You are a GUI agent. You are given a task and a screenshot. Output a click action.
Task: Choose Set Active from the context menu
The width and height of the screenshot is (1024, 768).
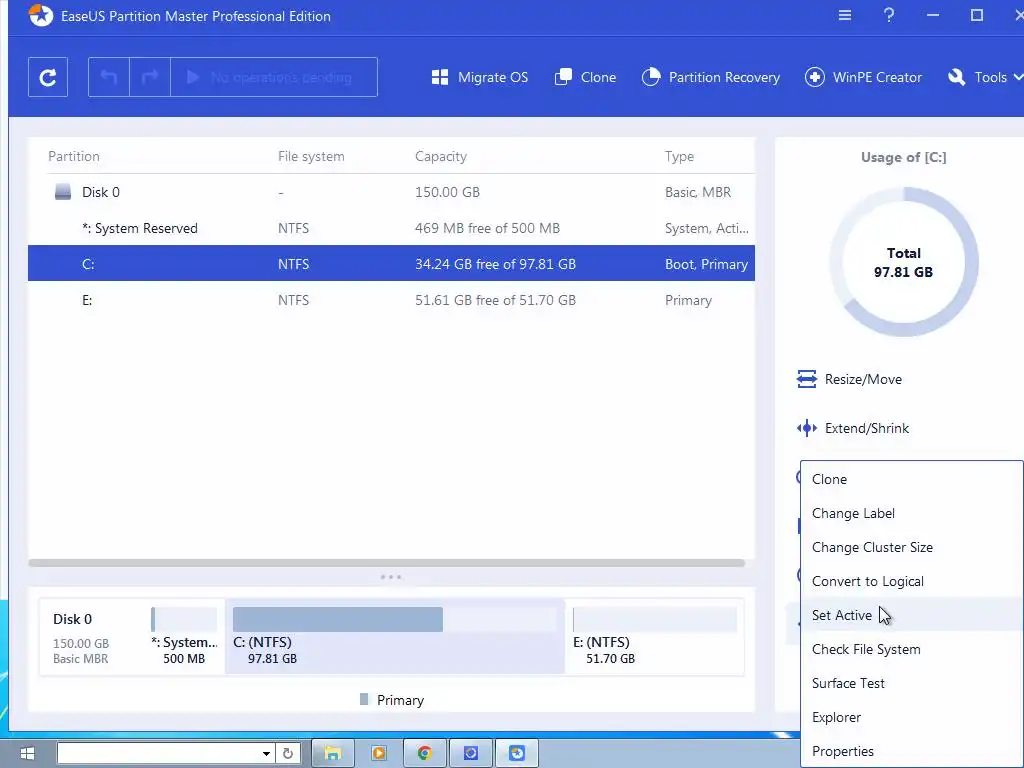tap(912, 615)
